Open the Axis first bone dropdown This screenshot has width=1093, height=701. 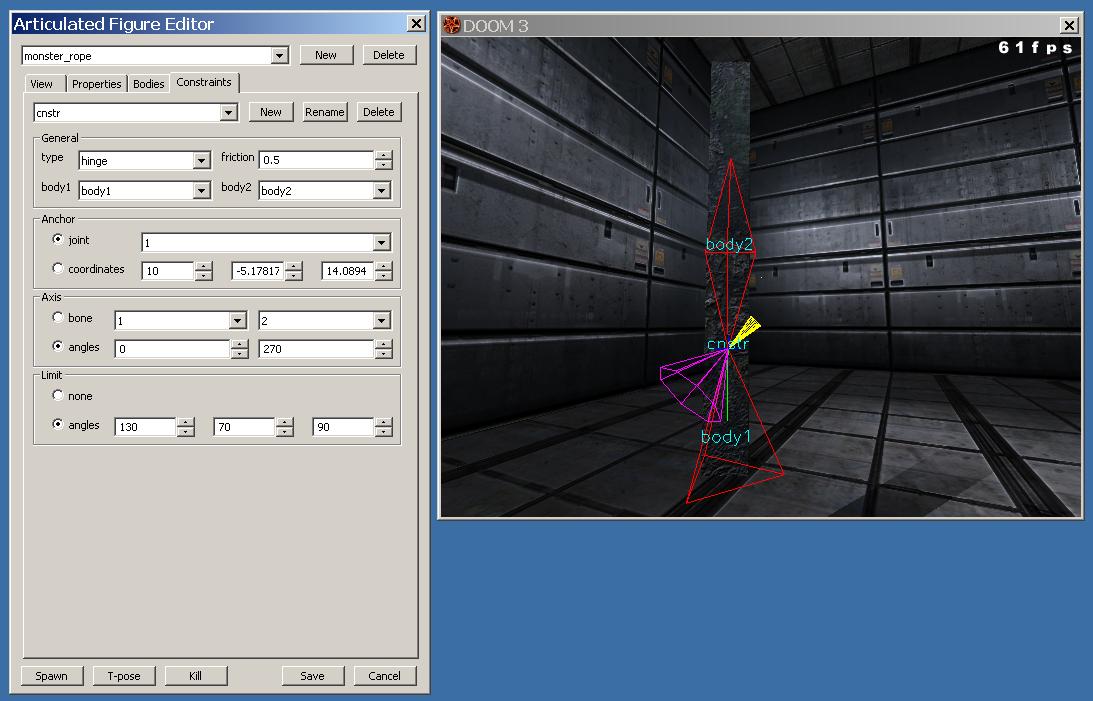pyautogui.click(x=238, y=321)
